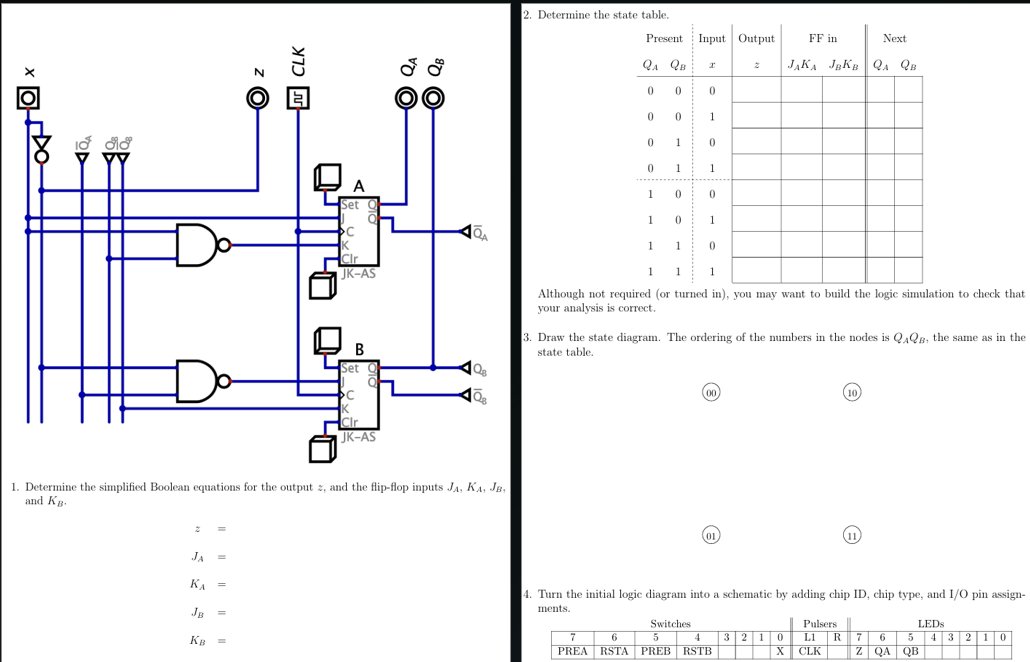Click the inverter below switch X
Viewport: 1030px width, 662px height.
tap(40, 146)
